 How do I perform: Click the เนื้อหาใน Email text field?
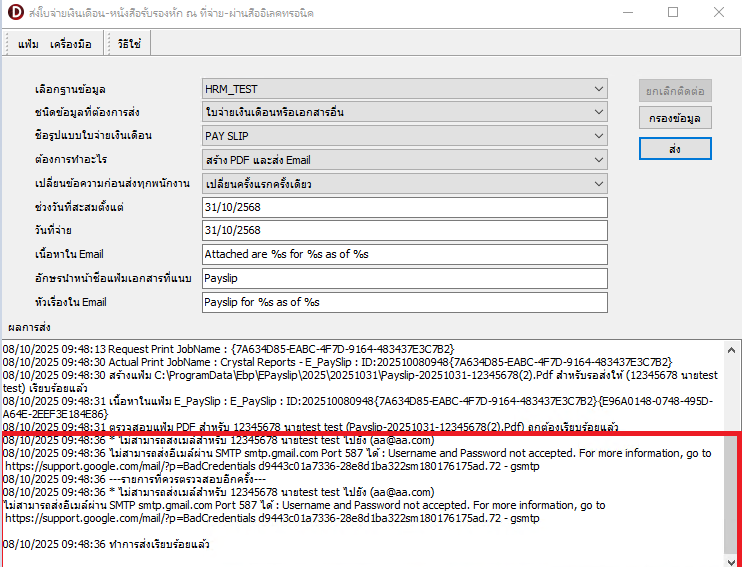click(404, 255)
